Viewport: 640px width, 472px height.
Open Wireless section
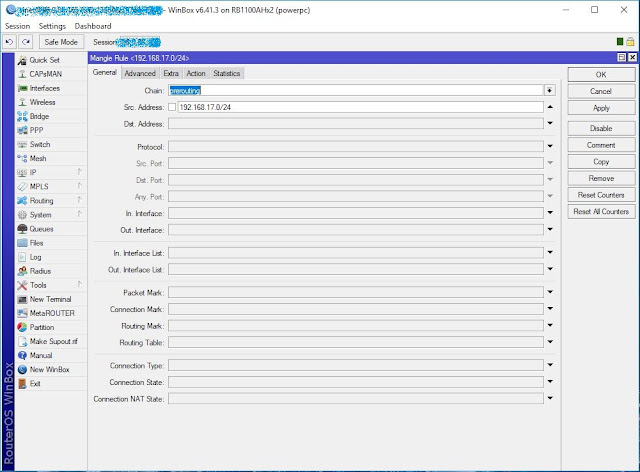pos(51,102)
